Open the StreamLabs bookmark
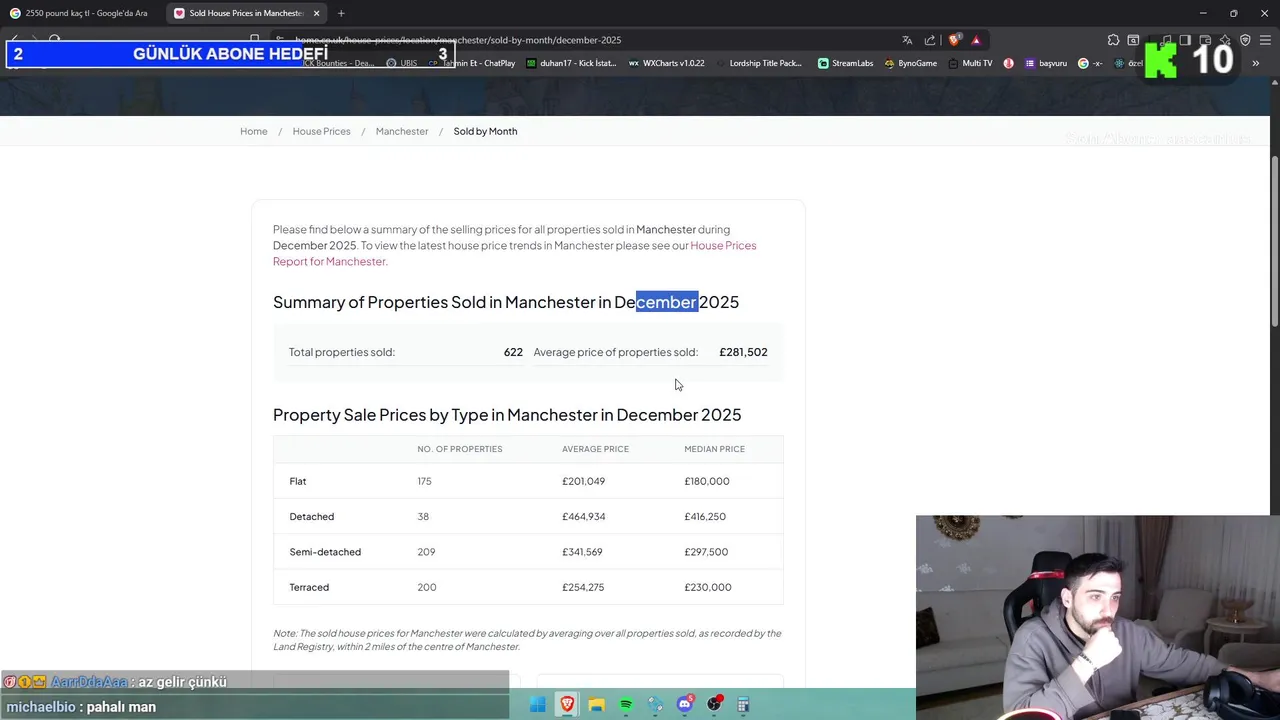1280x720 pixels. tap(845, 63)
